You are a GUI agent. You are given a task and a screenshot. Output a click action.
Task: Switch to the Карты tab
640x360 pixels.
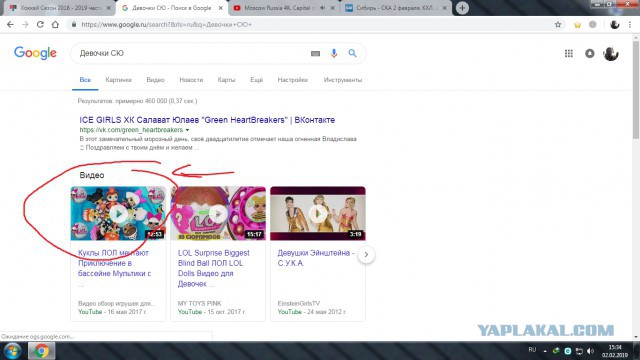point(226,80)
